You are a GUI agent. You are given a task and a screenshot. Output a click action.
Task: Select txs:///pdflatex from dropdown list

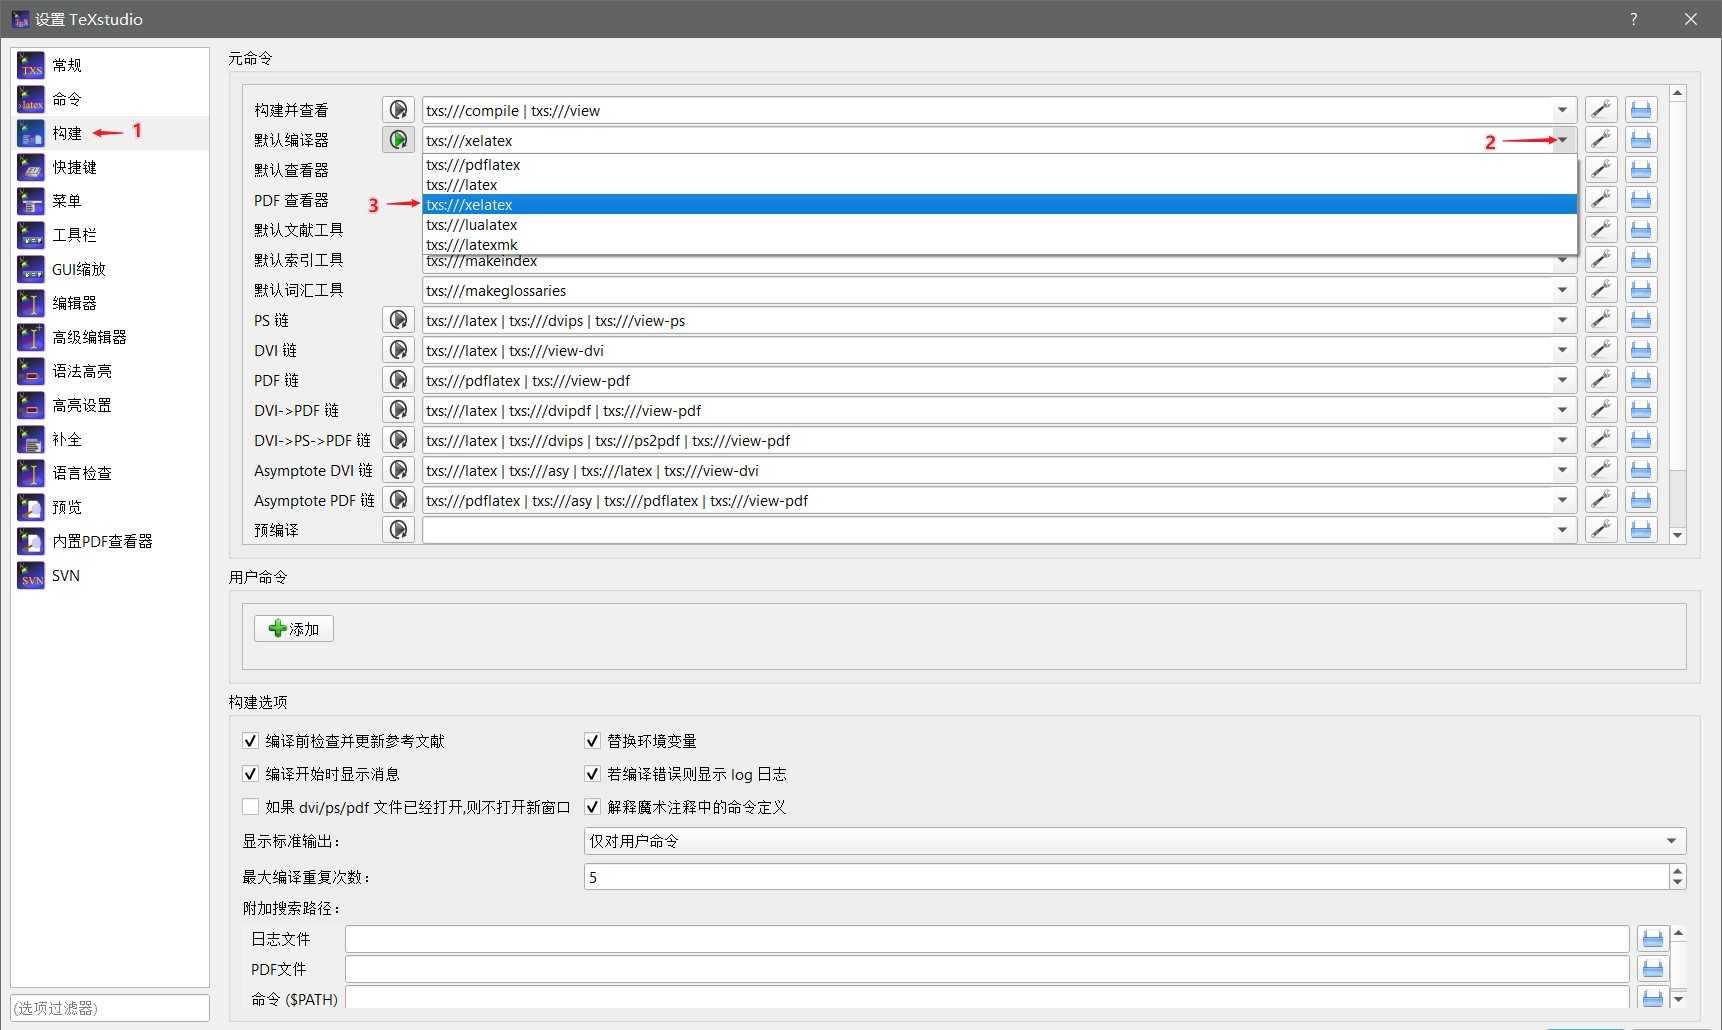coord(1000,165)
